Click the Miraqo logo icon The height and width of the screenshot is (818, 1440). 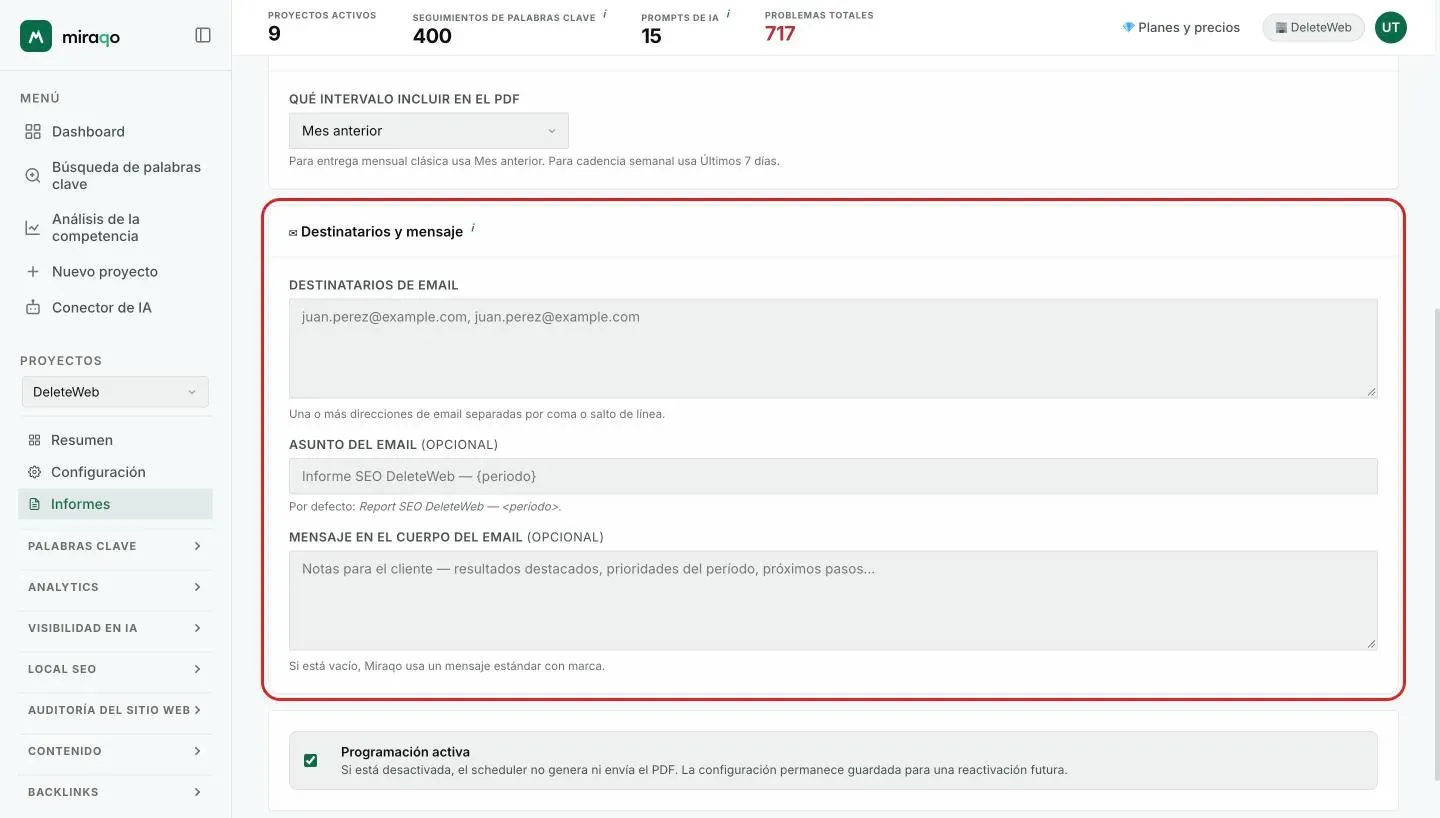pyautogui.click(x=36, y=36)
